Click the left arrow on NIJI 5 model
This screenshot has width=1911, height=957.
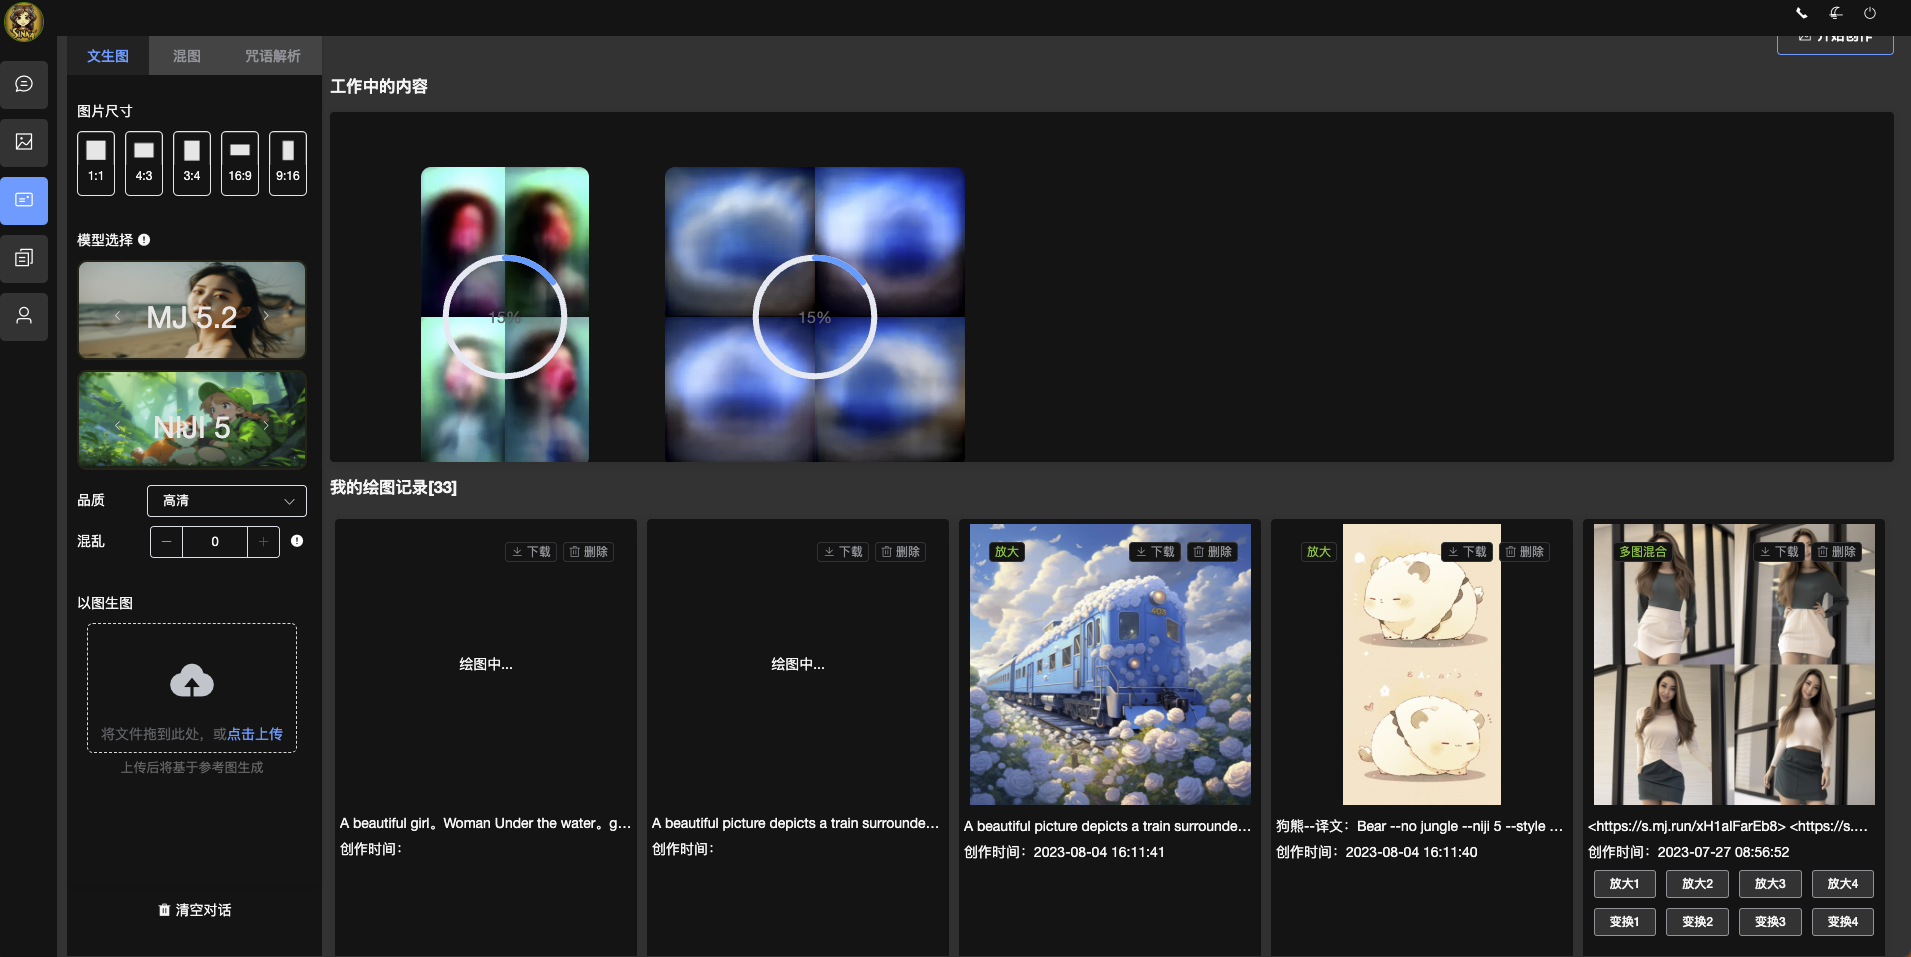pyautogui.click(x=118, y=424)
